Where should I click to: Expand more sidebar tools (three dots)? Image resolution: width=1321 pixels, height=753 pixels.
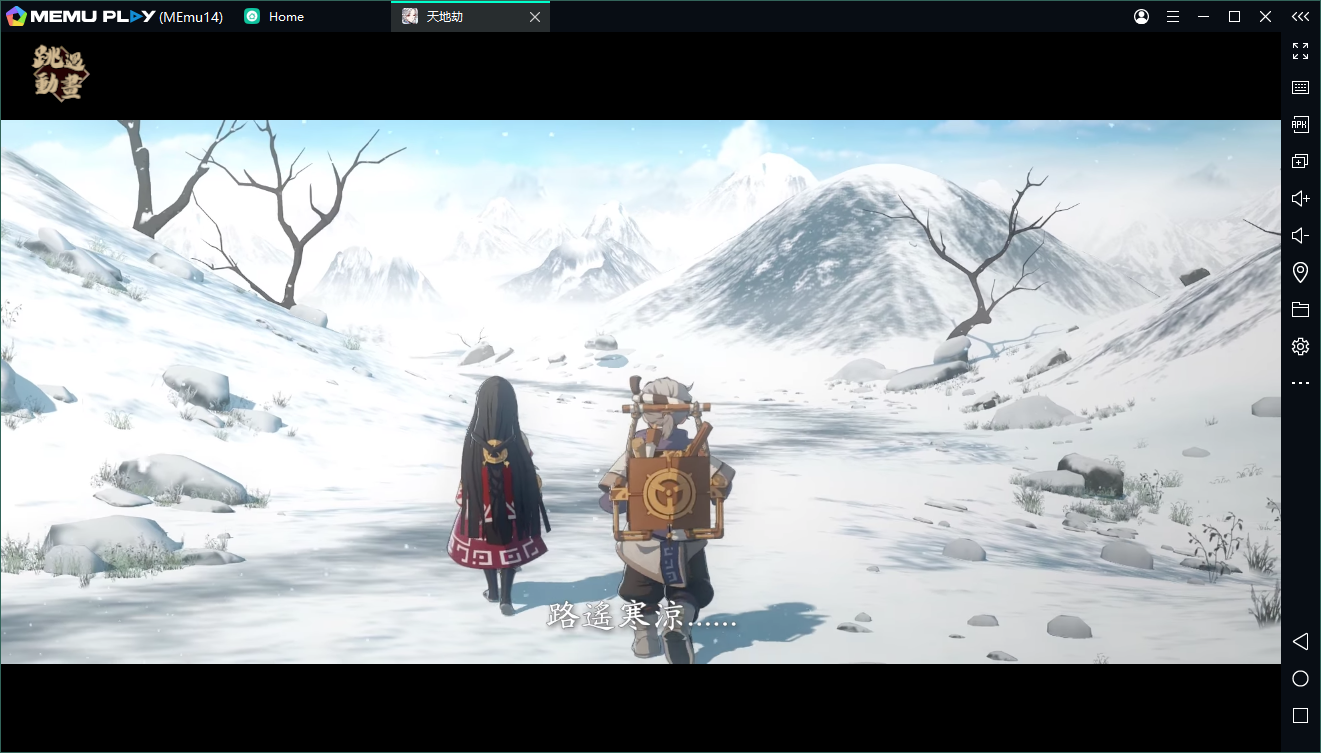coord(1300,383)
